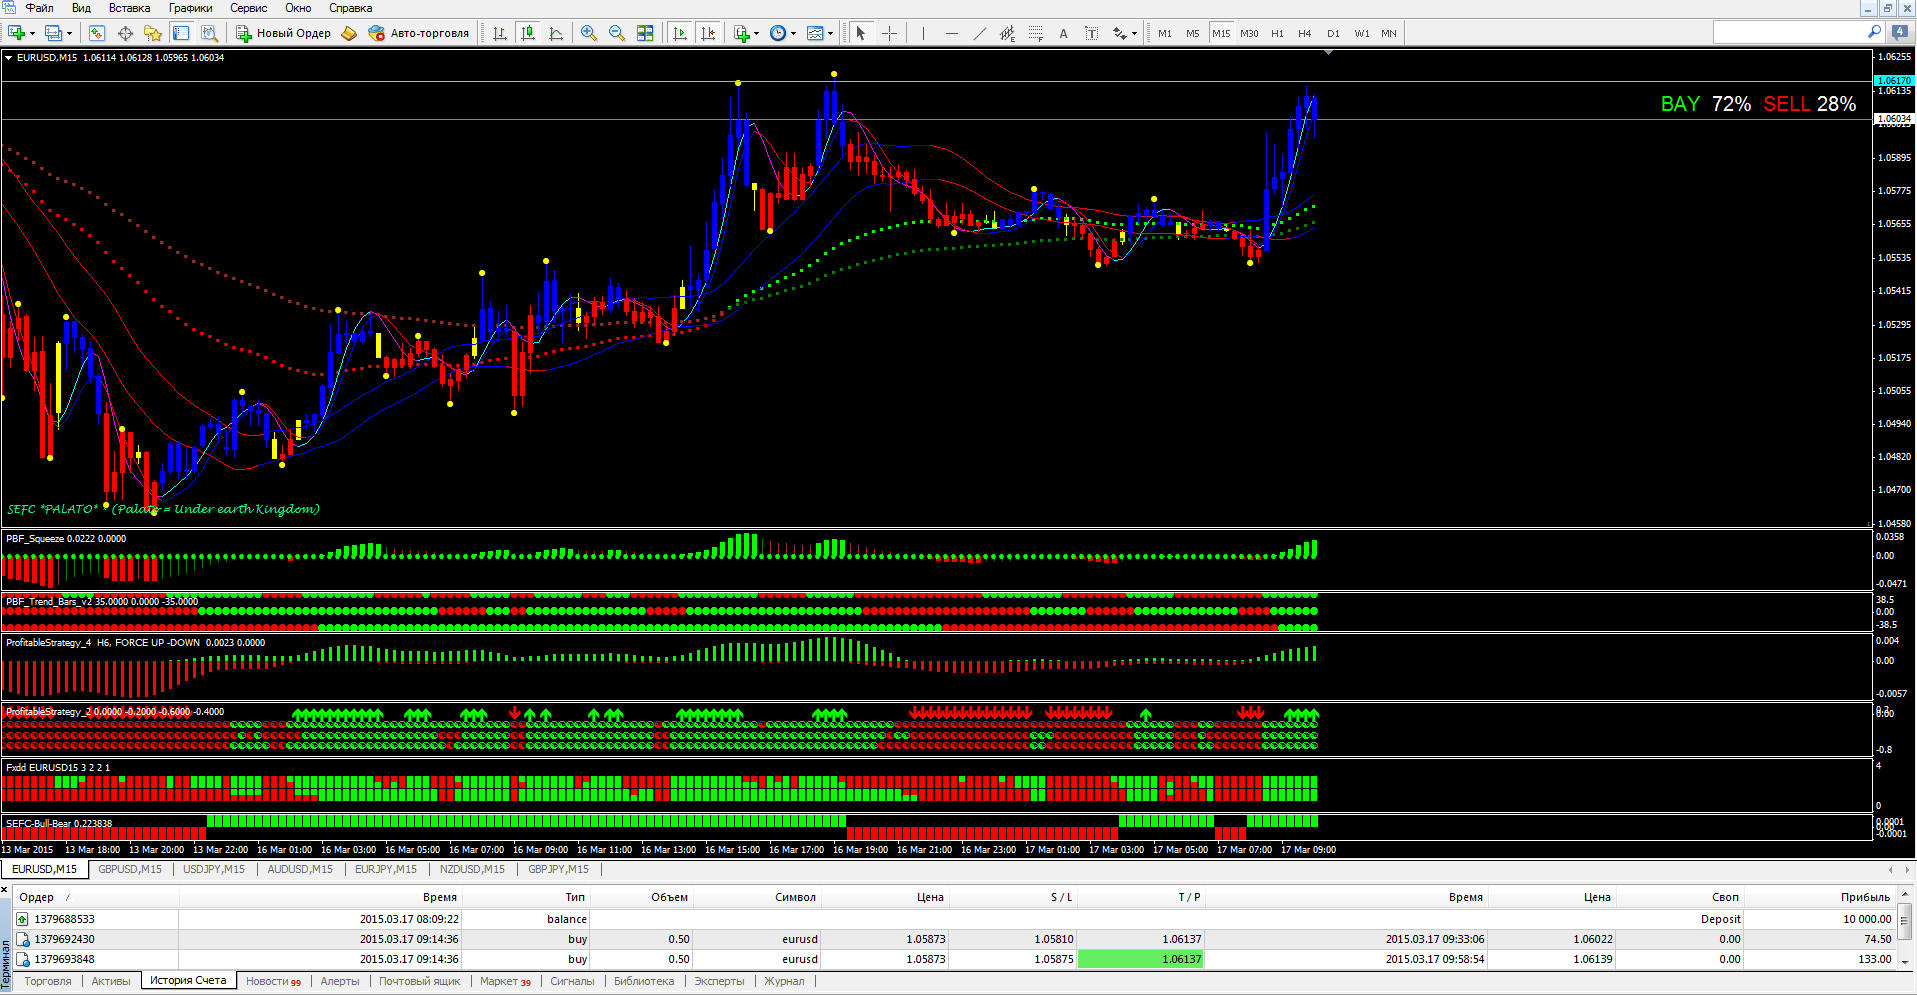Click the terminal panel close X
The width and height of the screenshot is (1917, 995).
pyautogui.click(x=5, y=889)
